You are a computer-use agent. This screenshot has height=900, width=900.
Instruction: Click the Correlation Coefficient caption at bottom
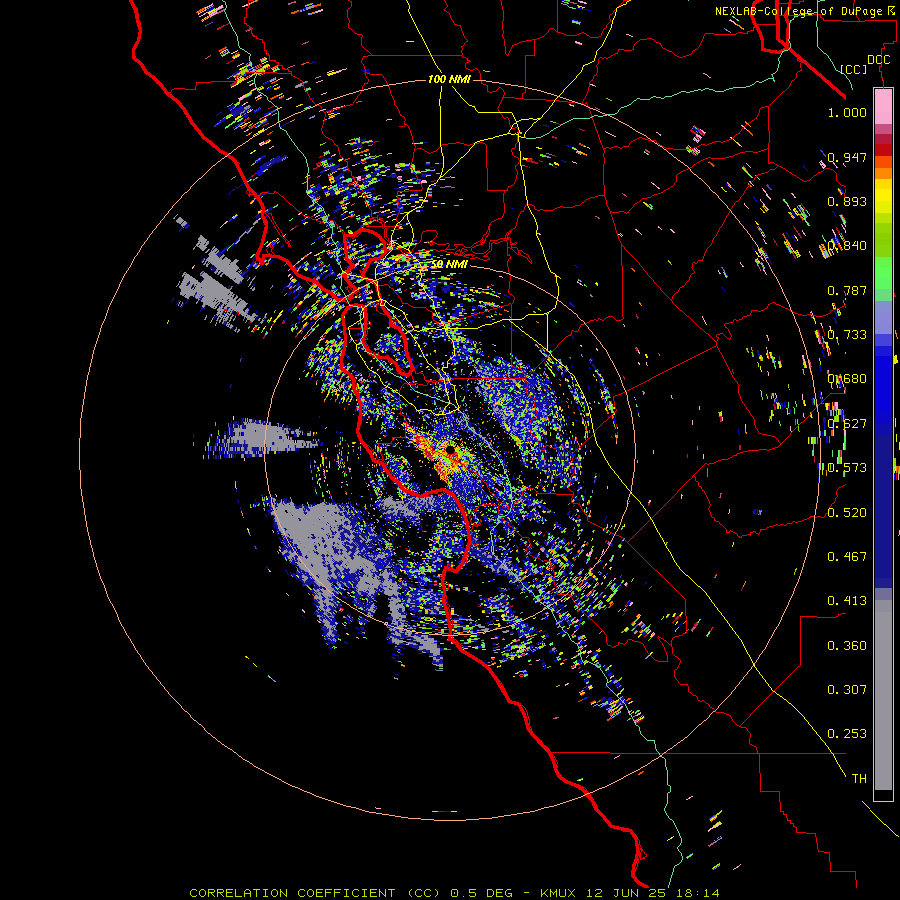pos(454,893)
